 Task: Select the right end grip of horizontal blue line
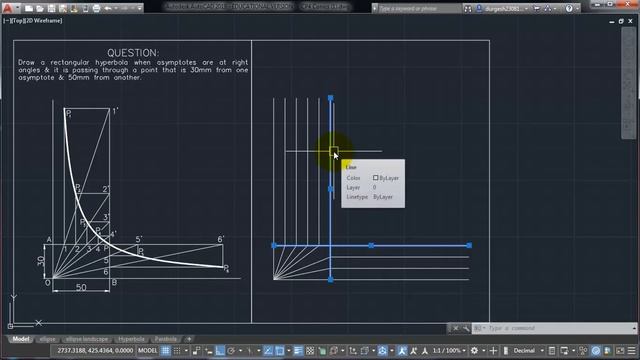pos(469,245)
